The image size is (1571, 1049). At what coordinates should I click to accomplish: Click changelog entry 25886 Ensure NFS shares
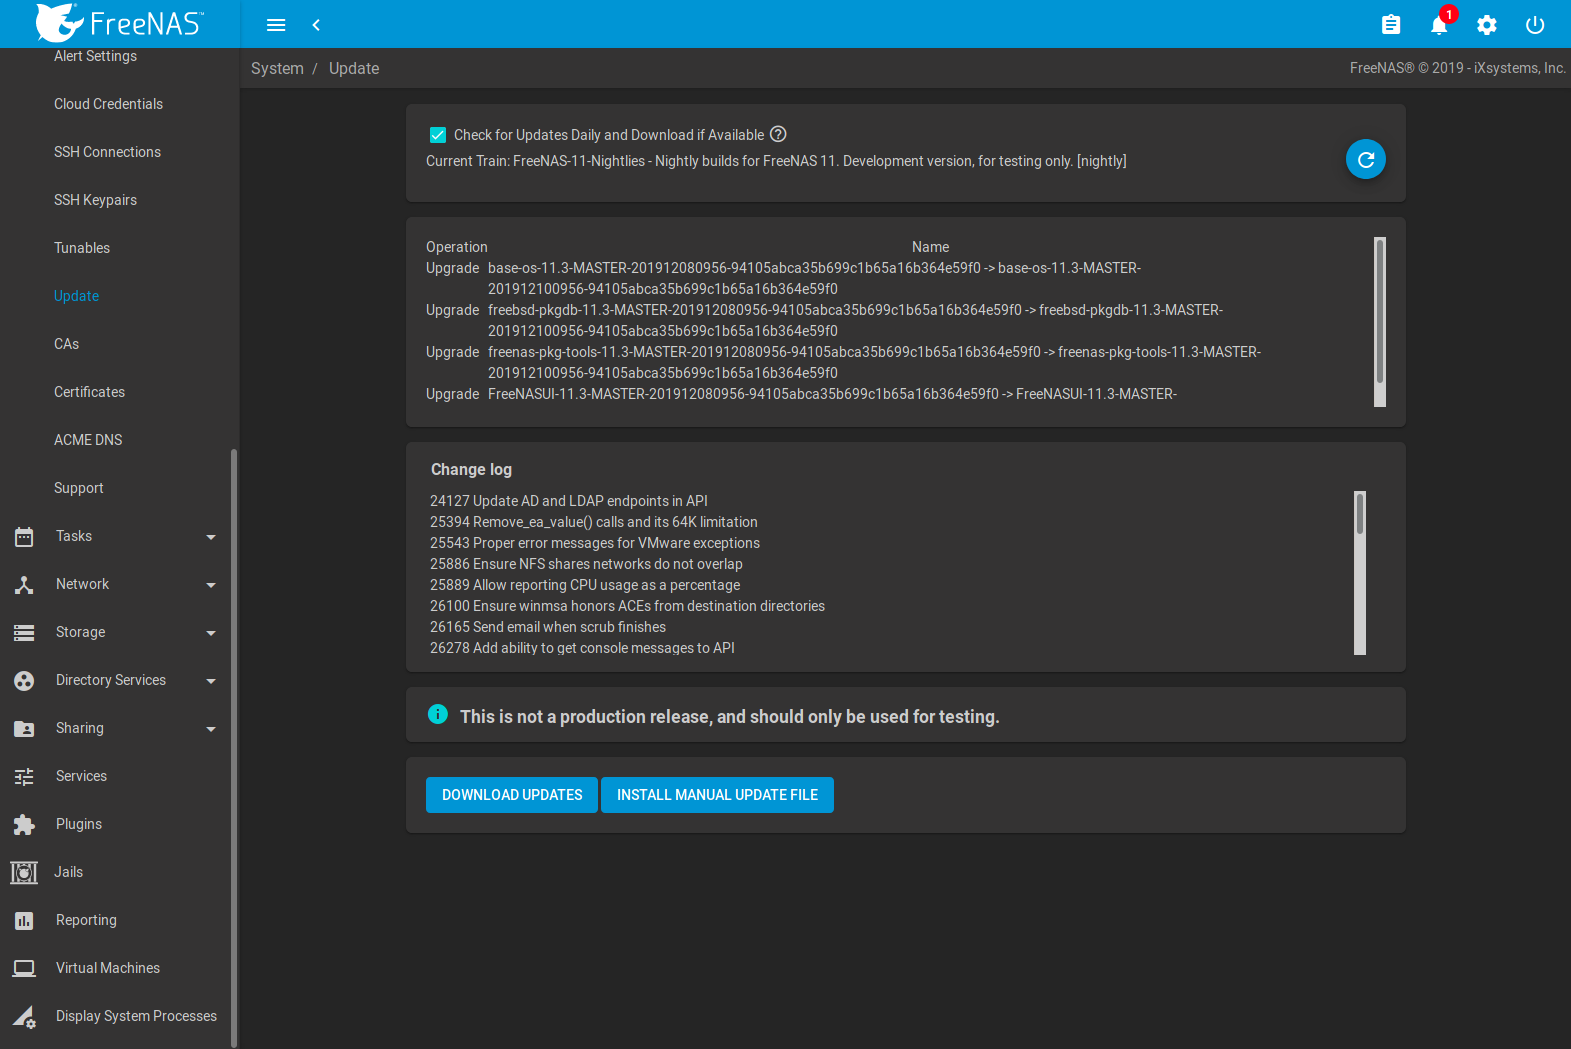click(586, 564)
